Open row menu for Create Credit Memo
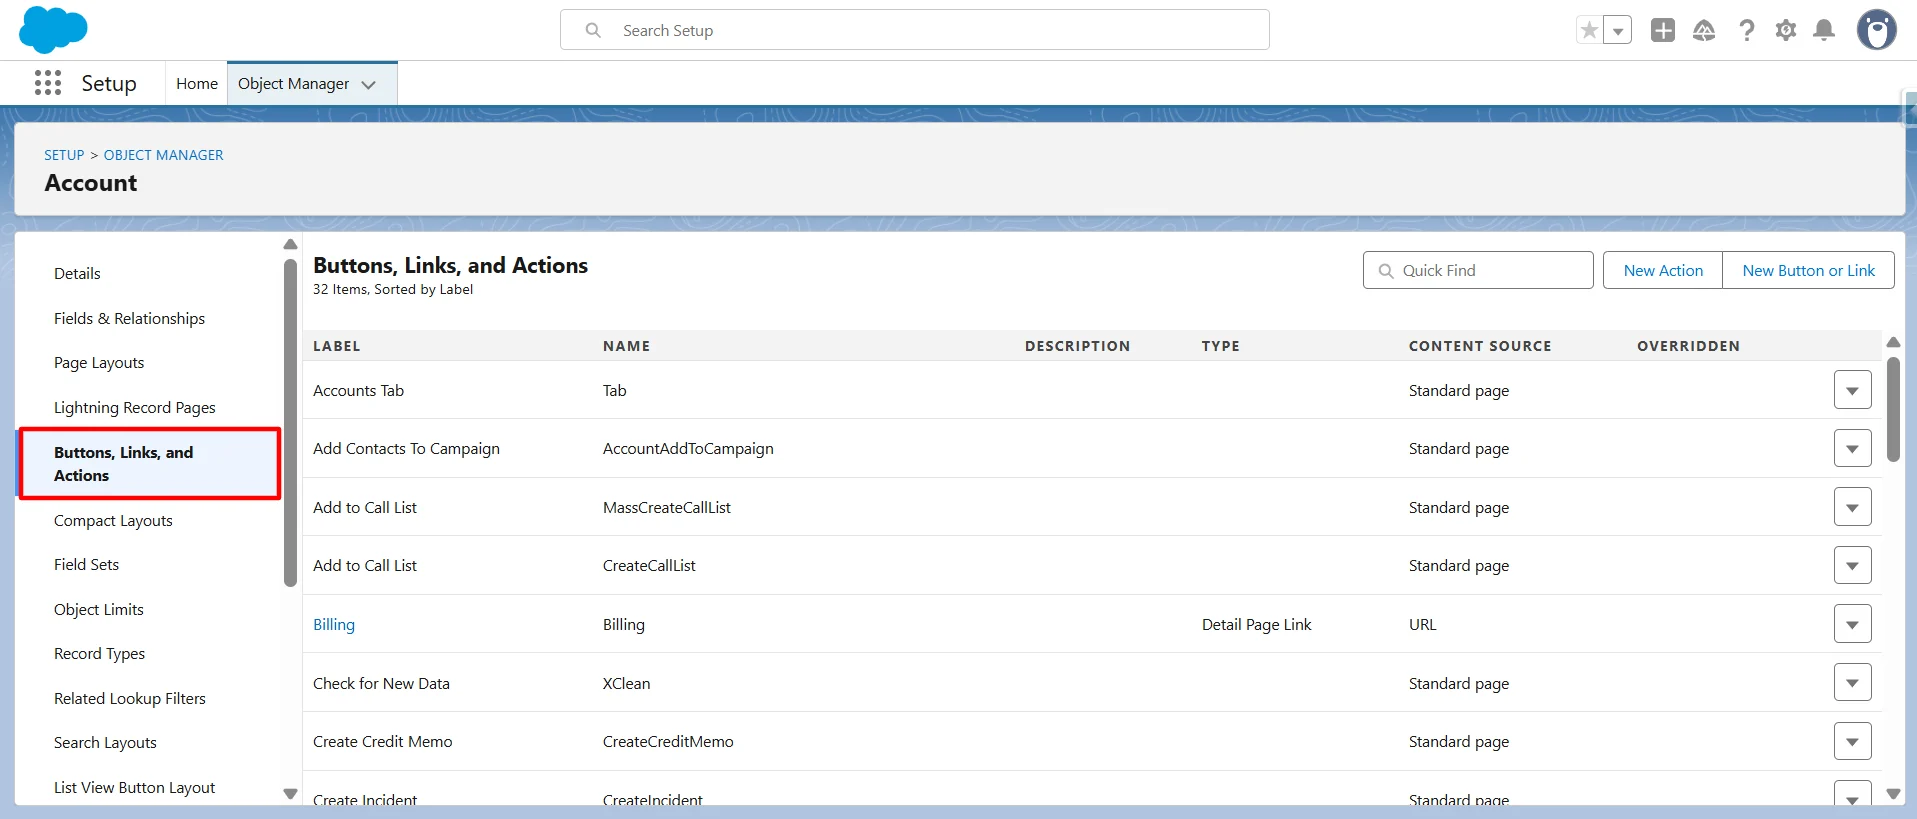Image resolution: width=1917 pixels, height=819 pixels. click(1852, 741)
